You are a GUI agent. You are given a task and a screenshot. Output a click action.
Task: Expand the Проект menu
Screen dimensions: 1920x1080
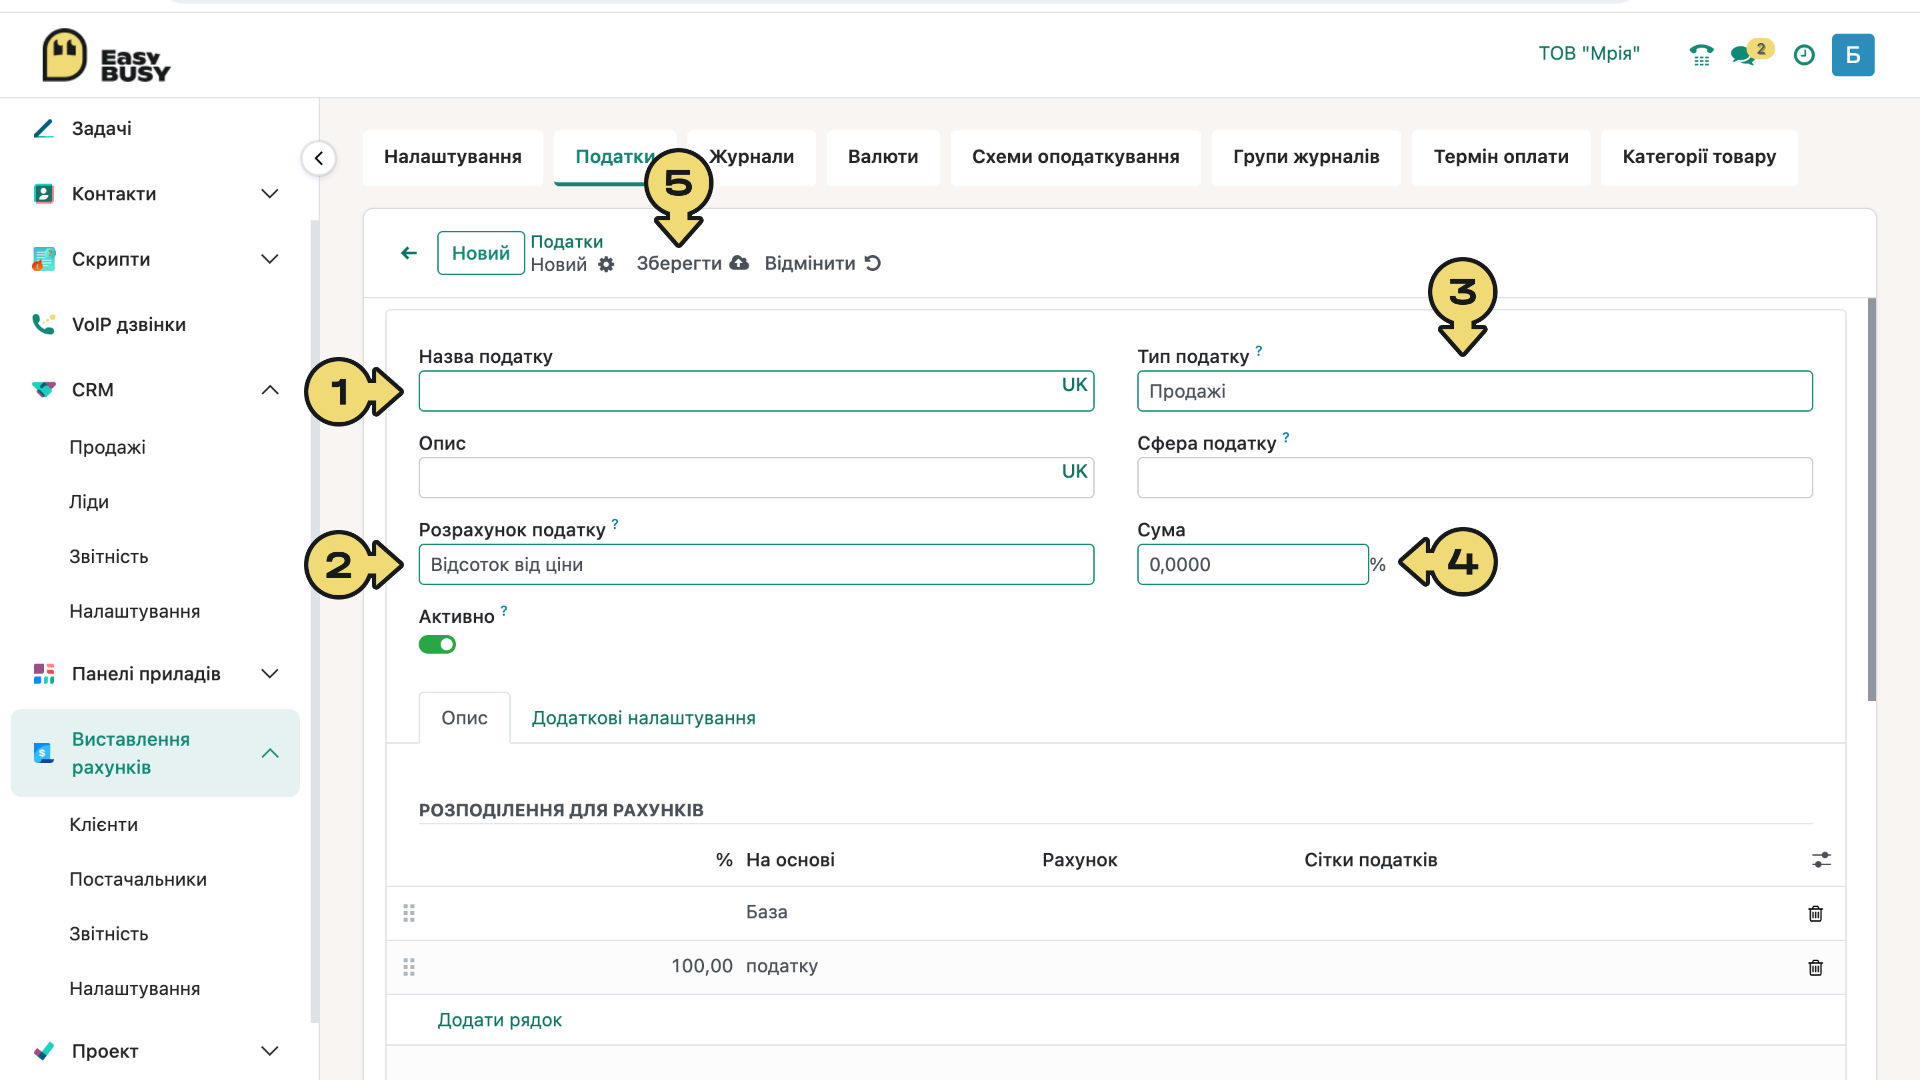click(269, 1051)
